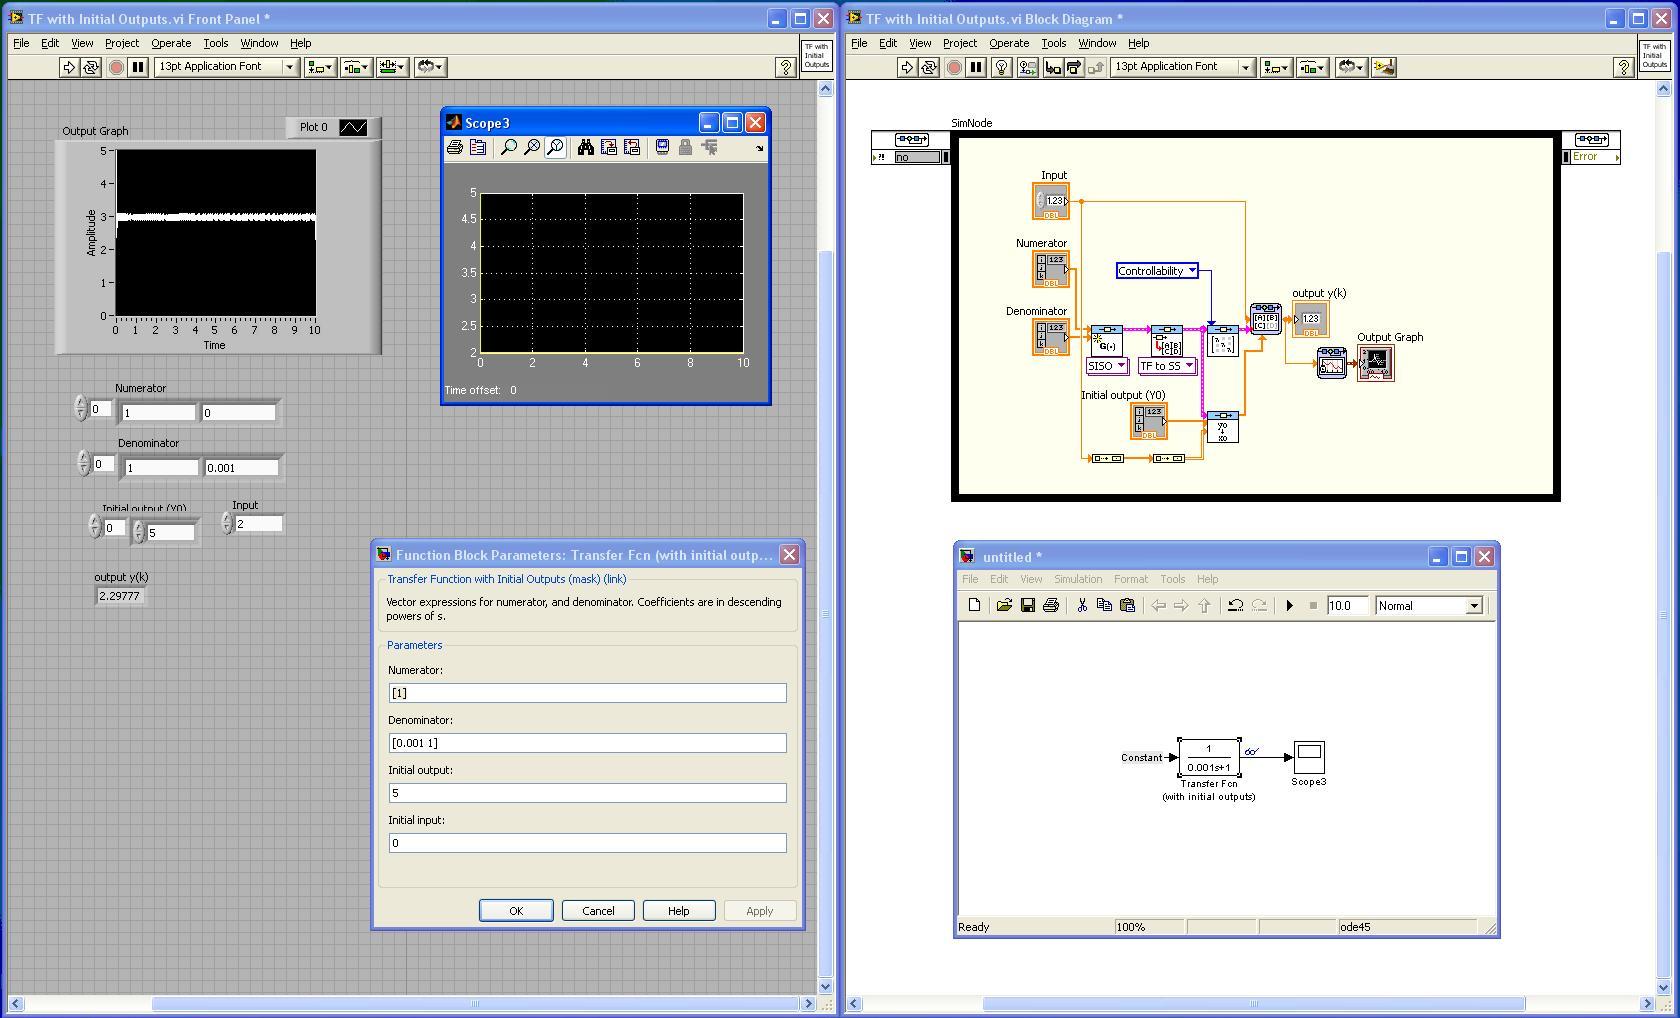The width and height of the screenshot is (1680, 1018).
Task: Click Print icon in Scope3 window
Action: click(455, 147)
